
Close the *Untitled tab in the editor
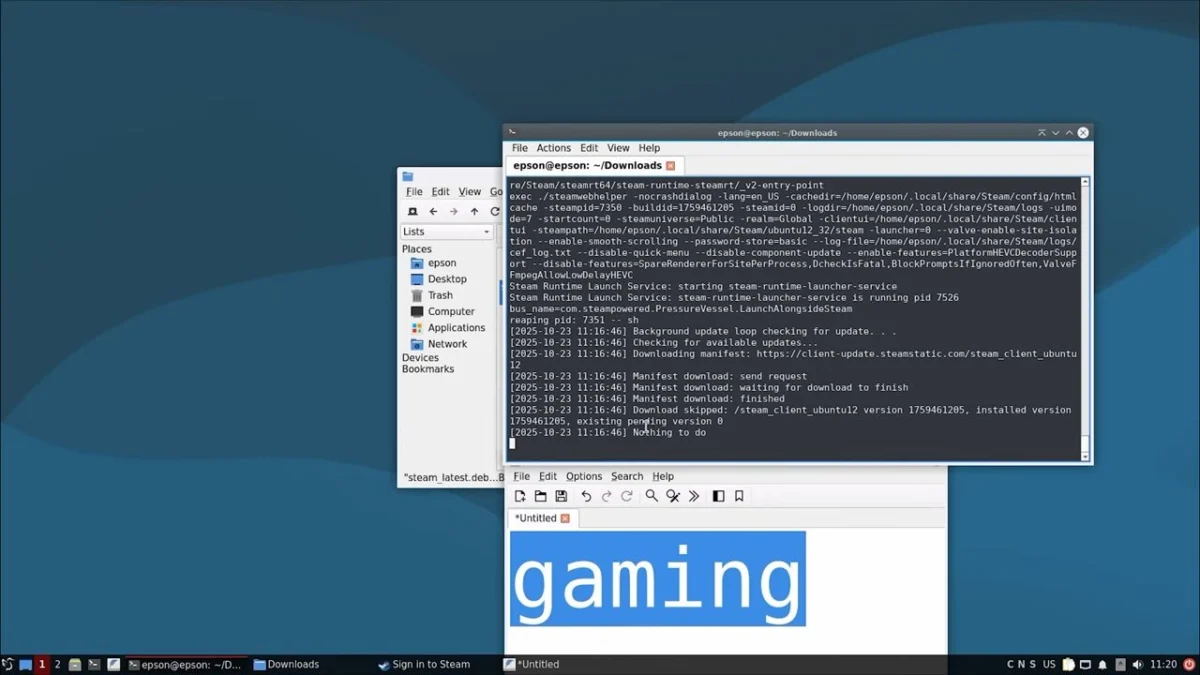tap(565, 518)
